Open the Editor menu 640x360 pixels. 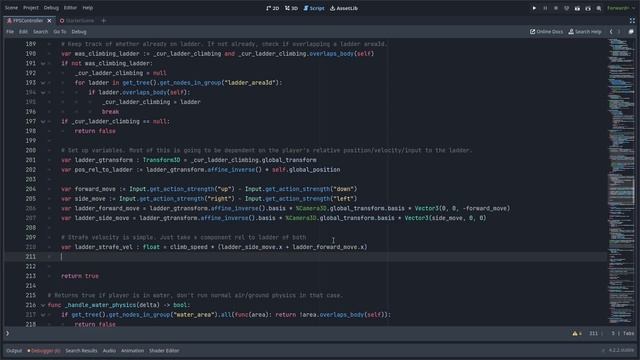[70, 8]
